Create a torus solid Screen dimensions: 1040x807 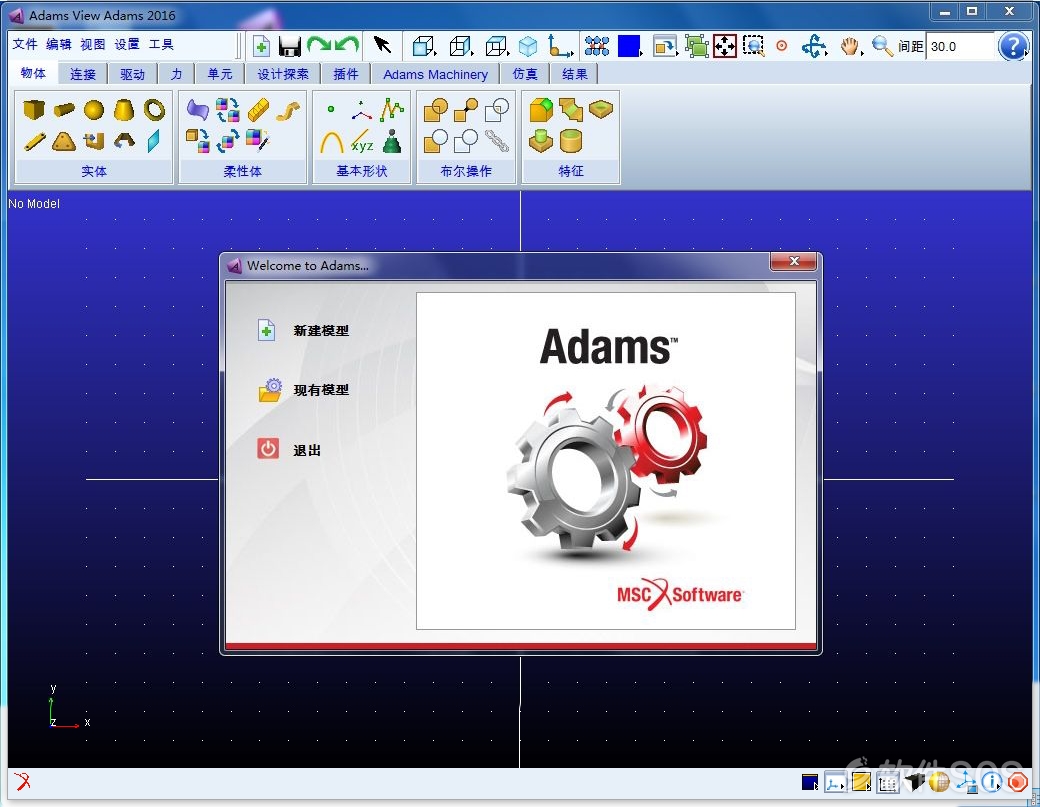[x=155, y=109]
